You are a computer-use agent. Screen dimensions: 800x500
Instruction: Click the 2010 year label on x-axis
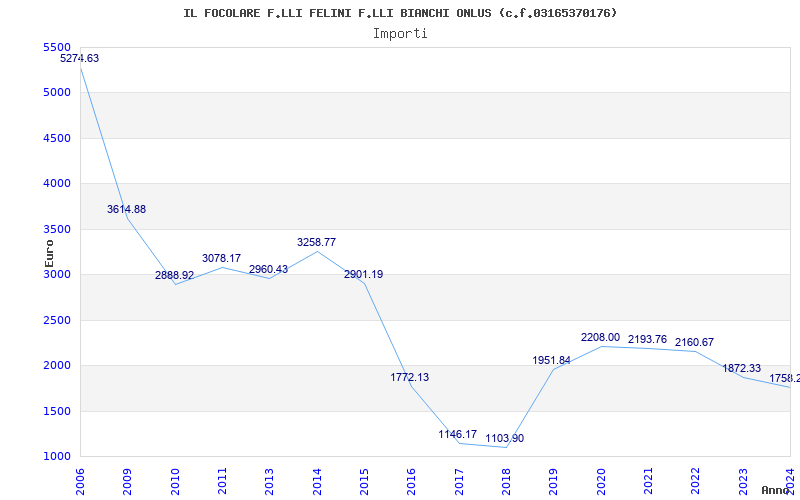[x=175, y=482]
